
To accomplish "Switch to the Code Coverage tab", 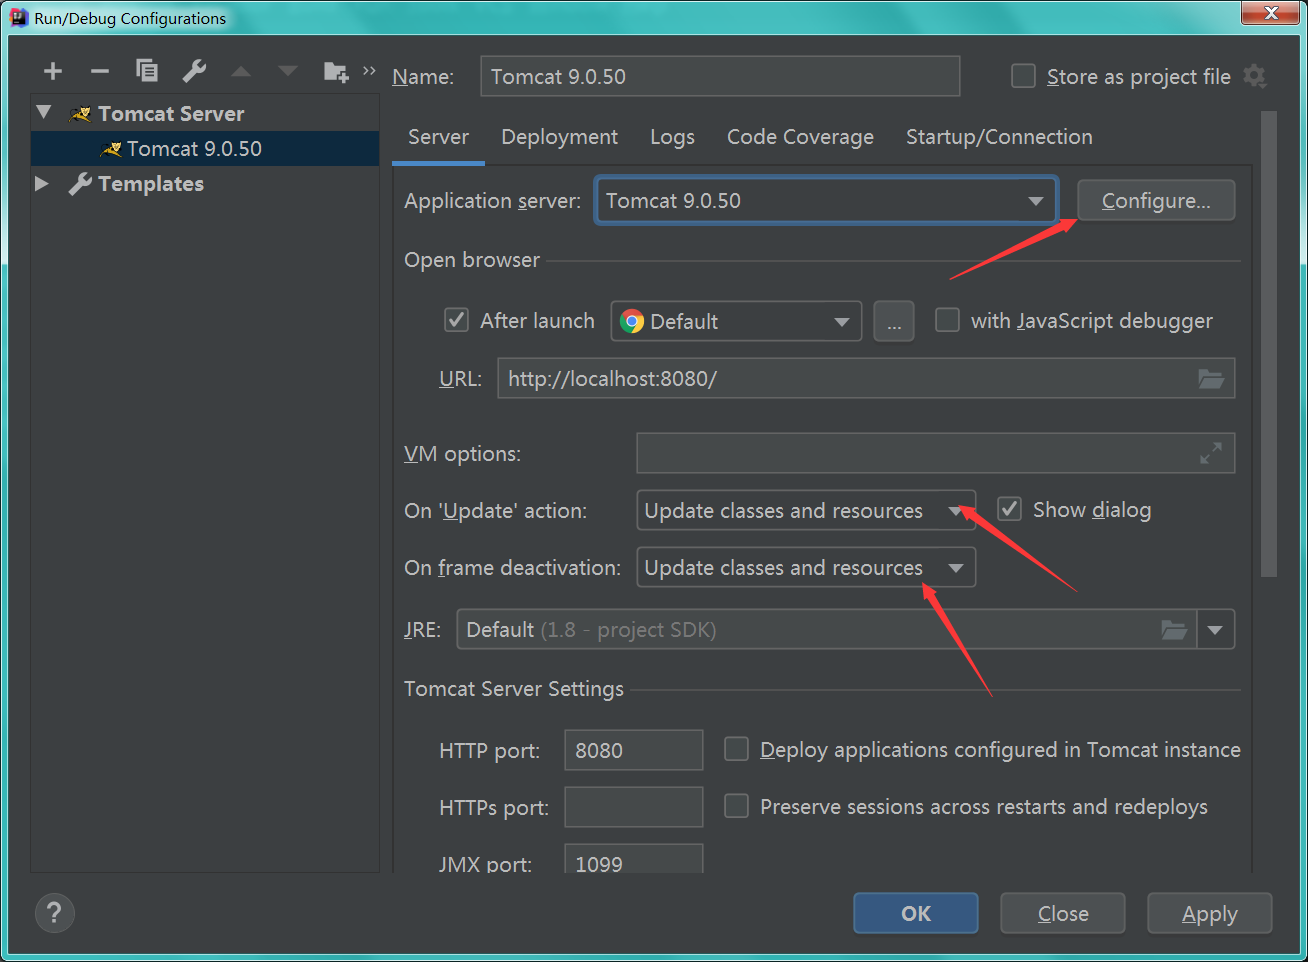I will [x=800, y=137].
